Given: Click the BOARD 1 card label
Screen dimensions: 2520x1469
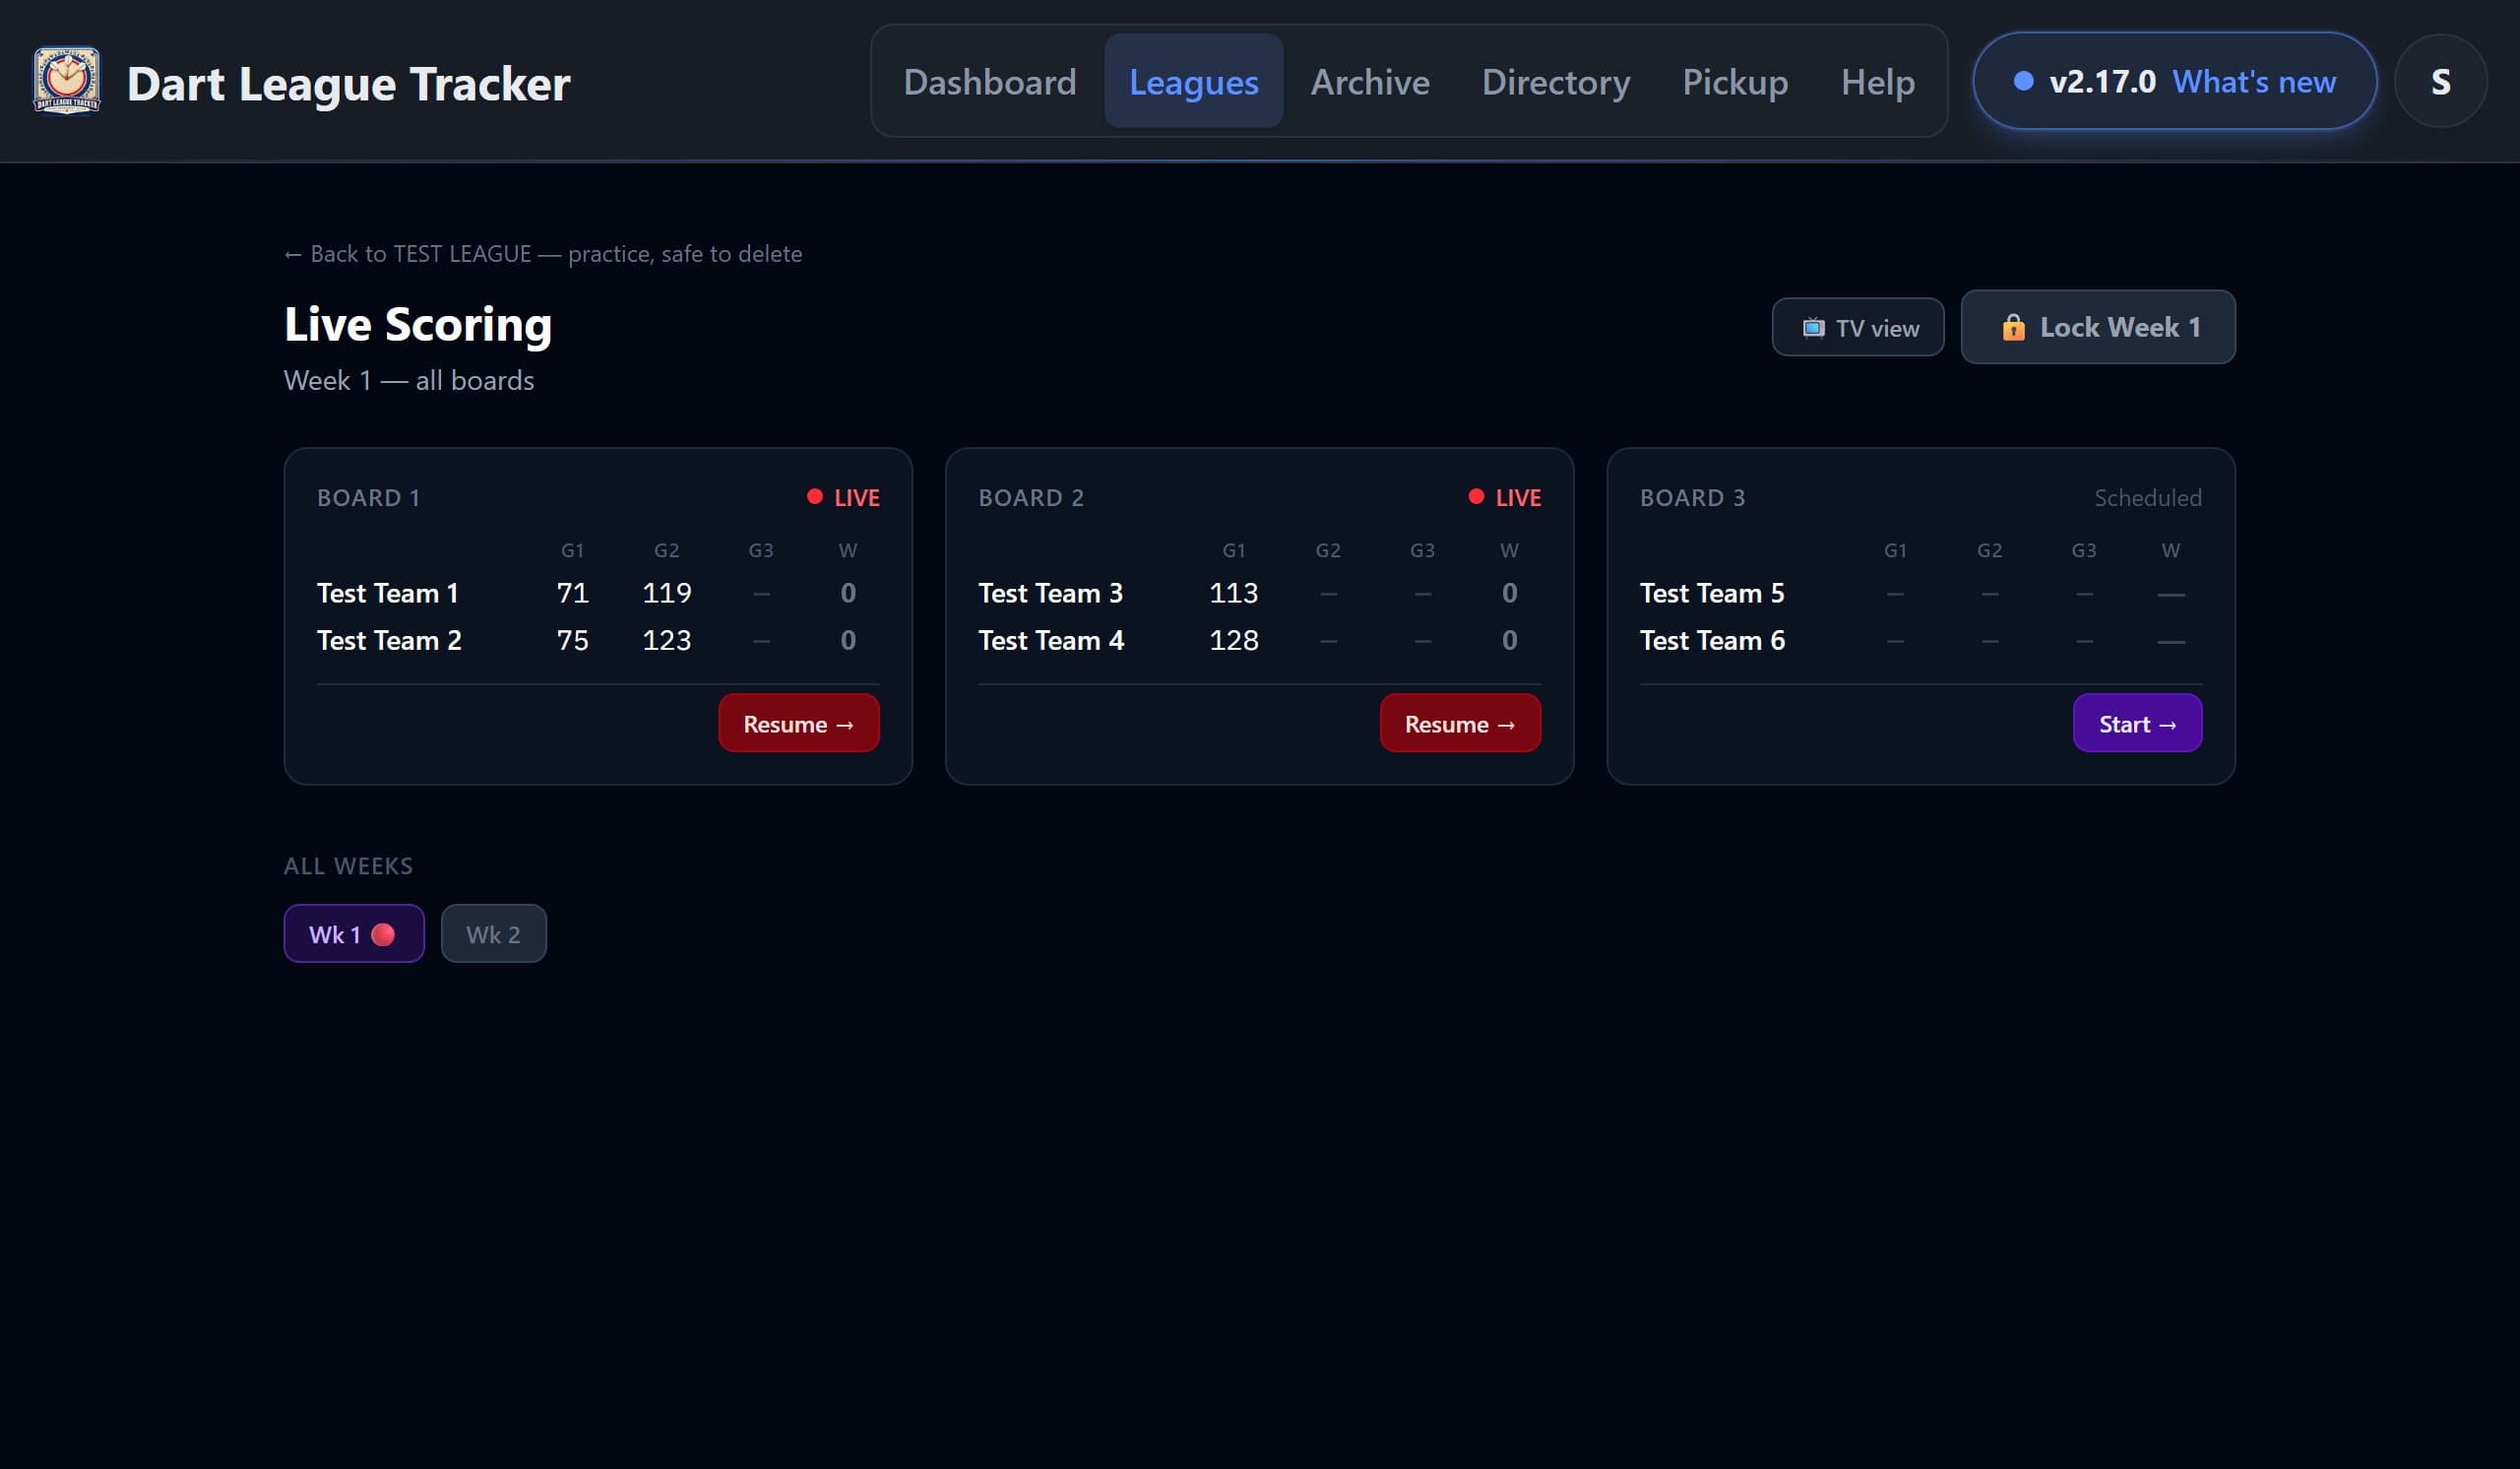Looking at the screenshot, I should (368, 498).
